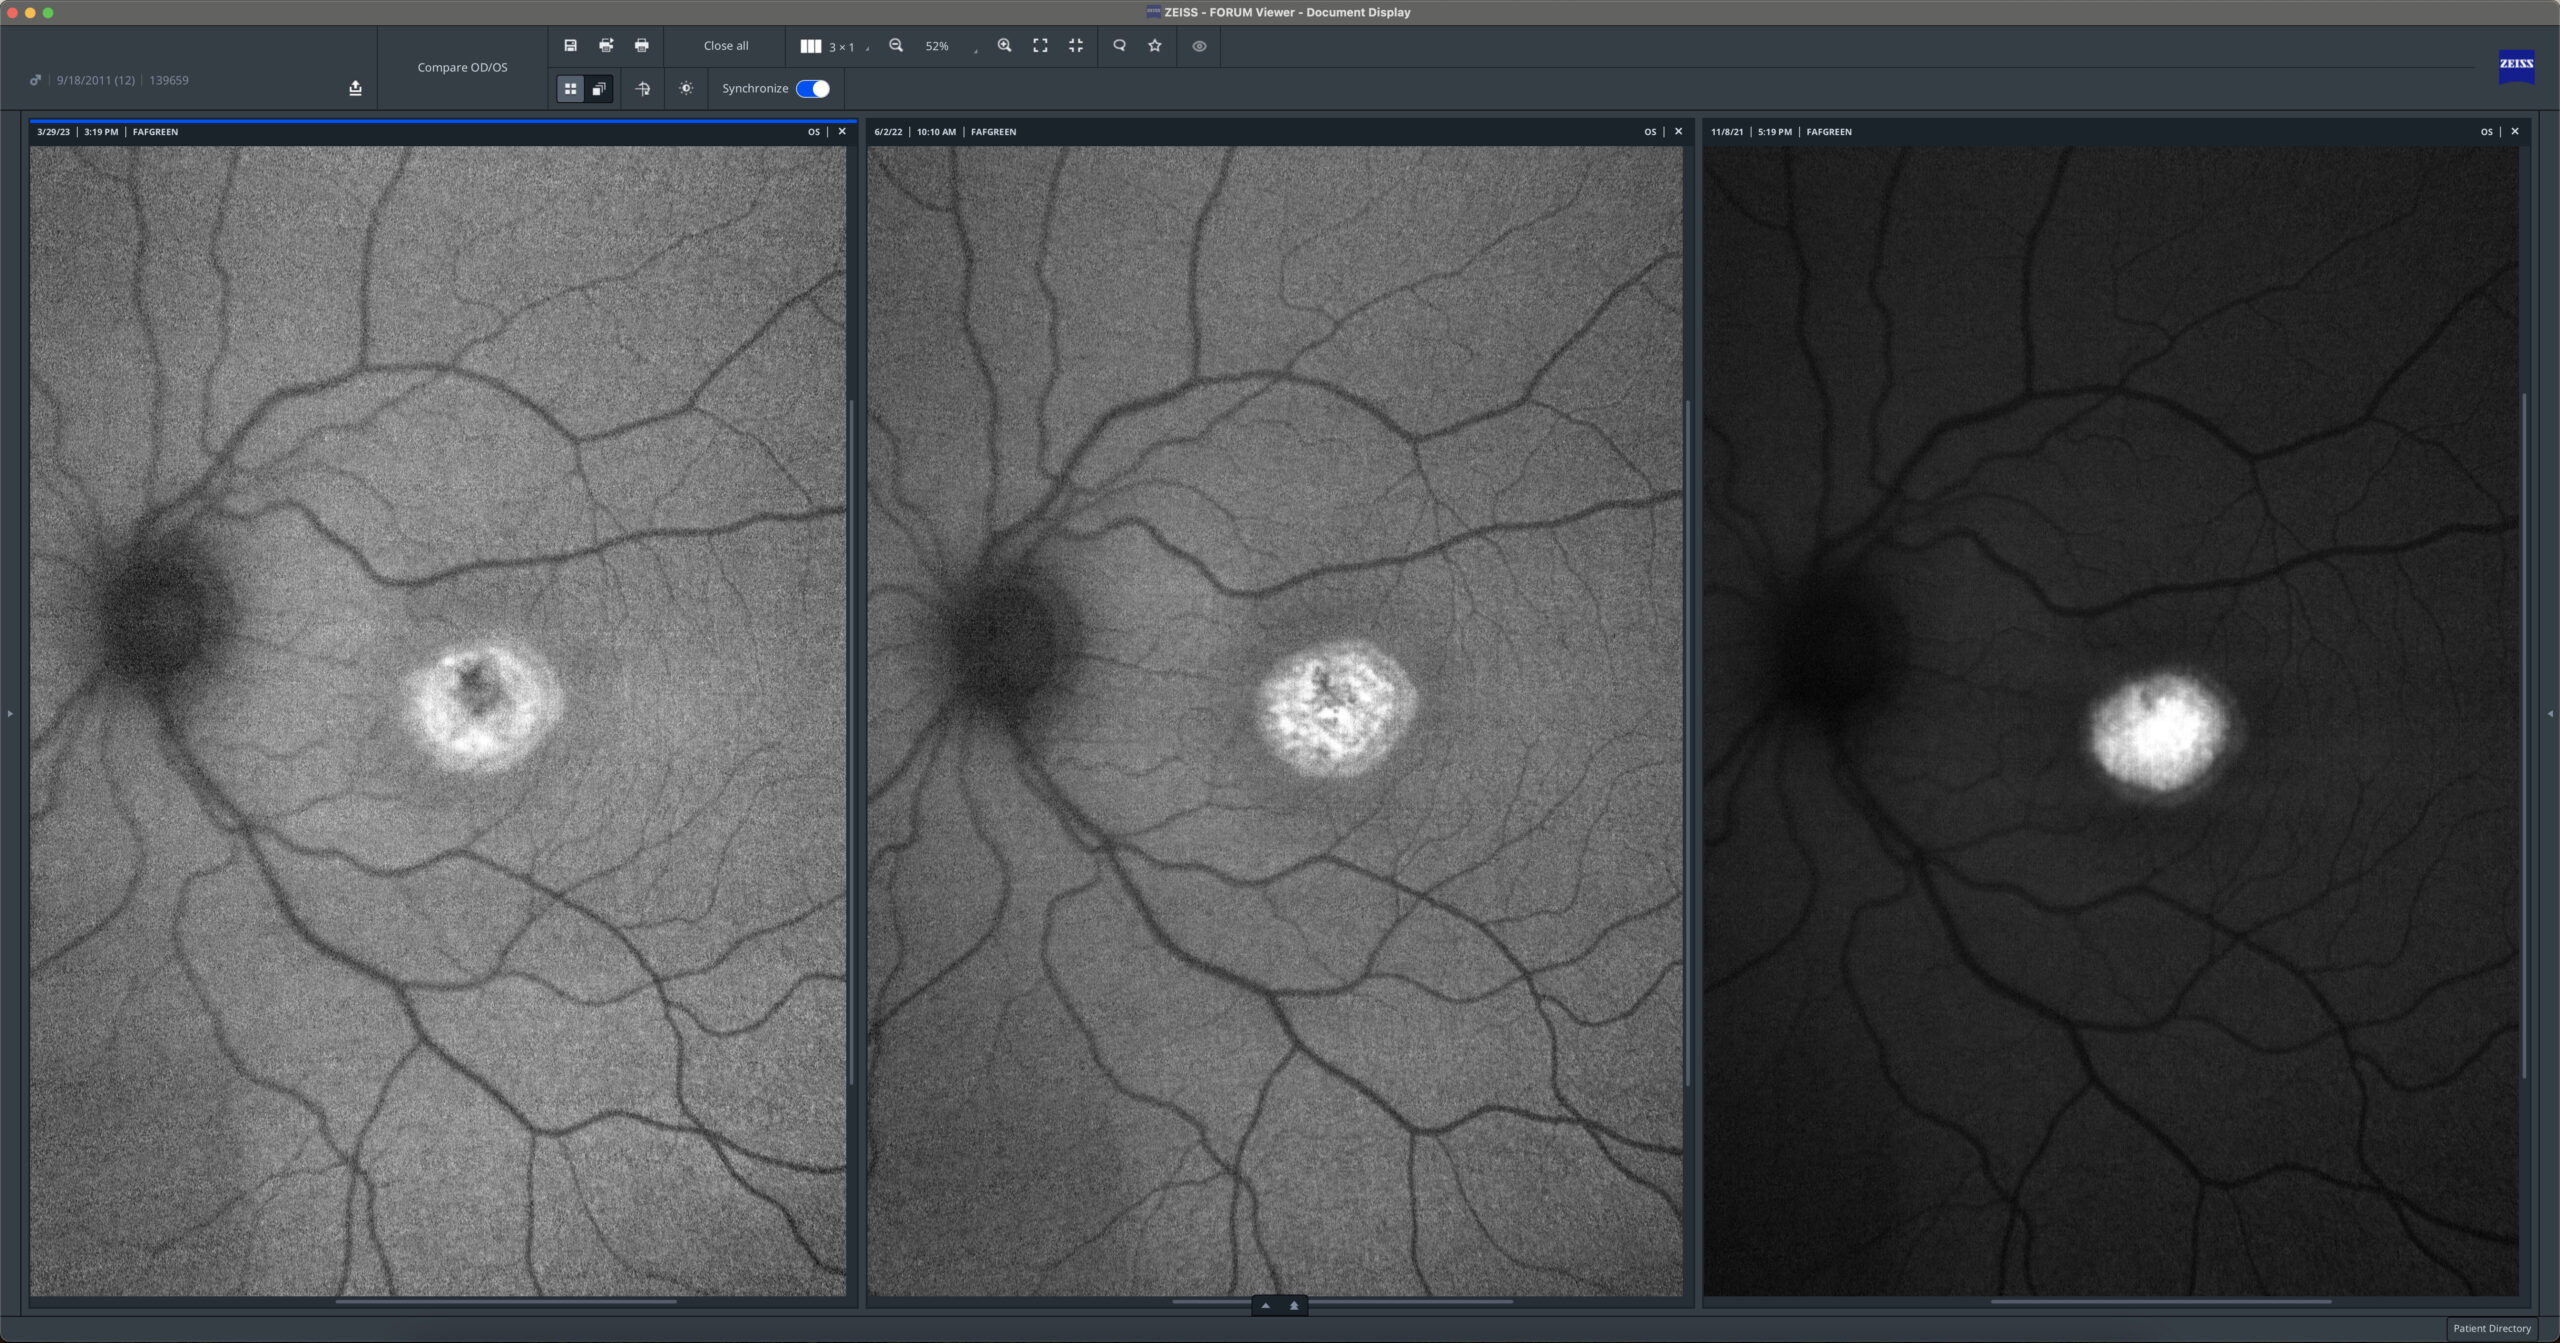Click the OS label in 11/8/21 panel
This screenshot has width=2560, height=1343.
(2487, 131)
